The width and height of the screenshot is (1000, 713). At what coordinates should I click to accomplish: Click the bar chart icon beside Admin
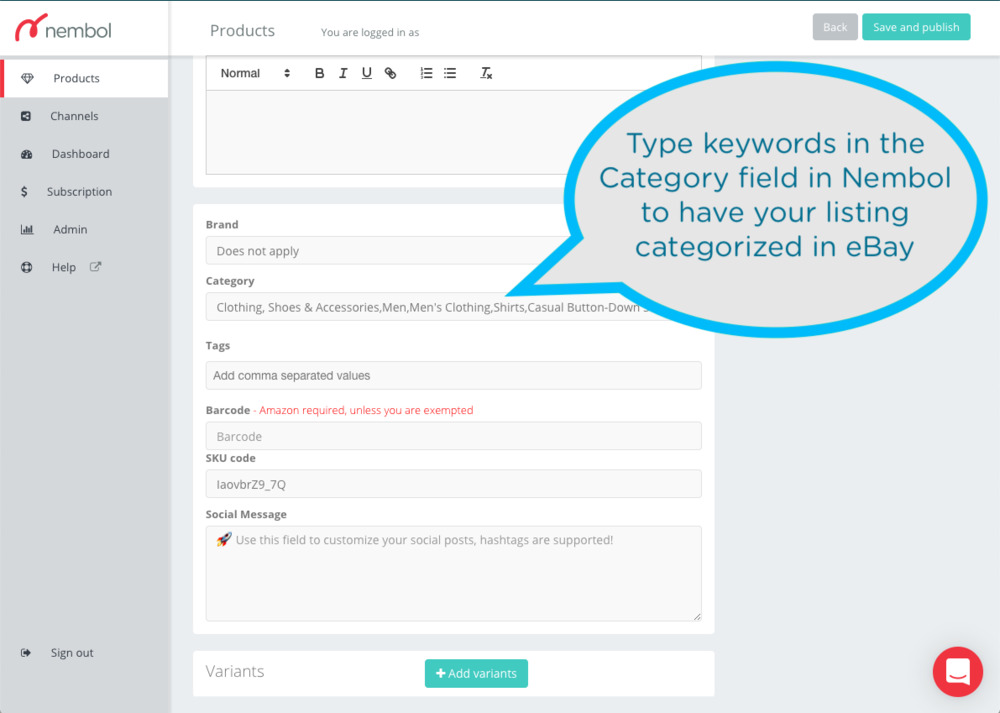coord(27,230)
